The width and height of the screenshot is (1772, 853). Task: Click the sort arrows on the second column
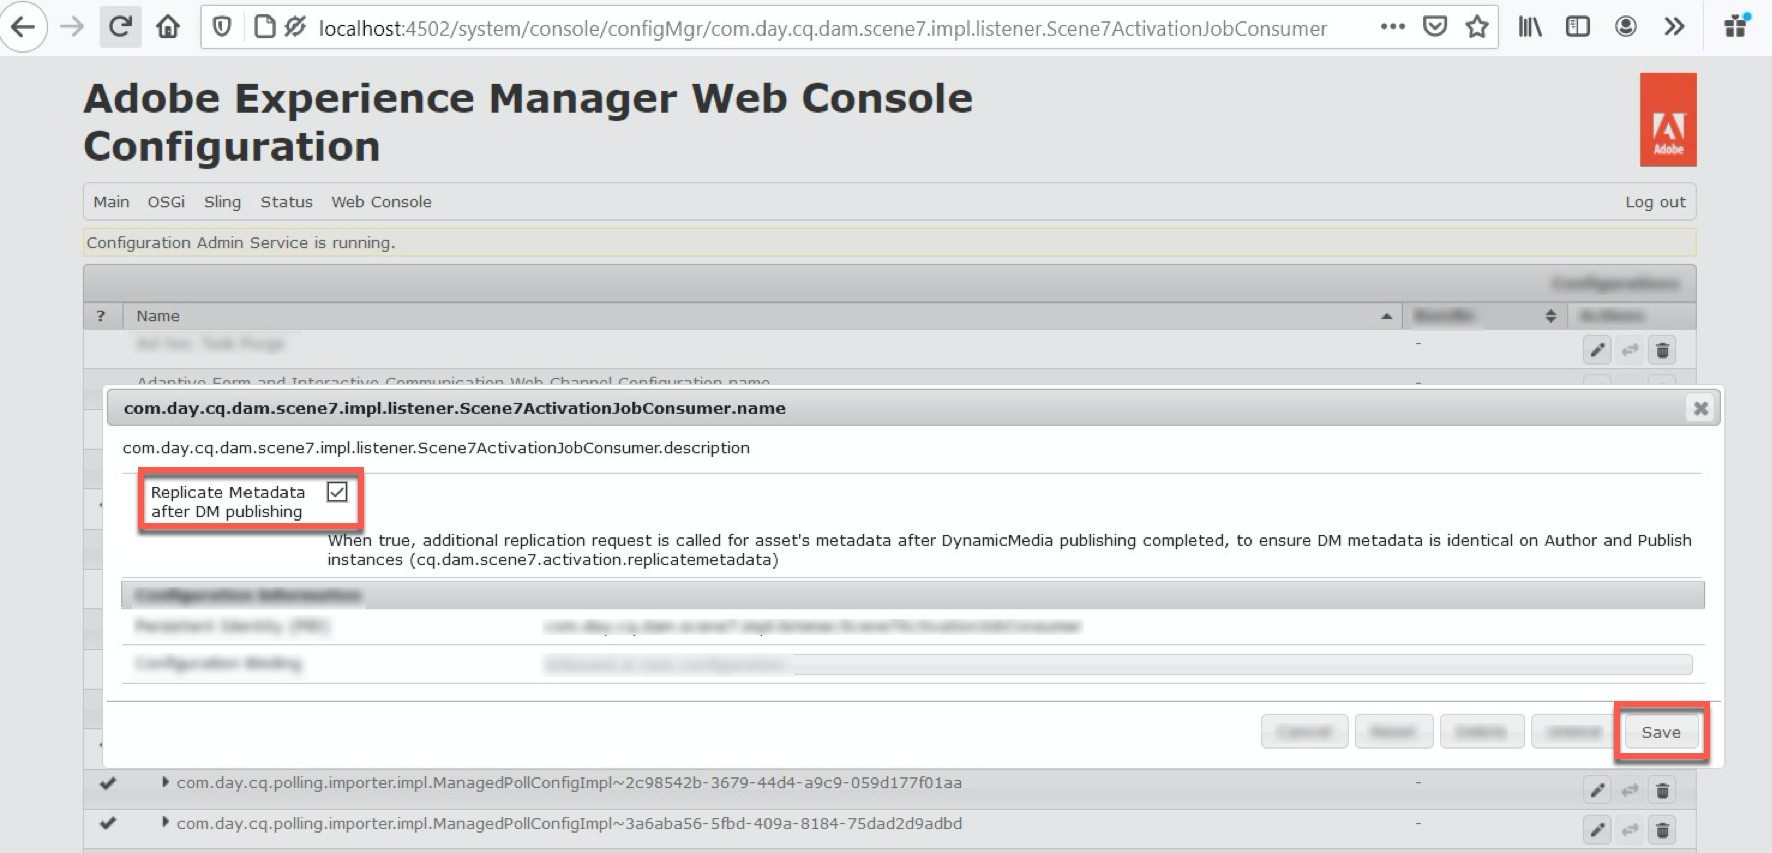pyautogui.click(x=1550, y=316)
